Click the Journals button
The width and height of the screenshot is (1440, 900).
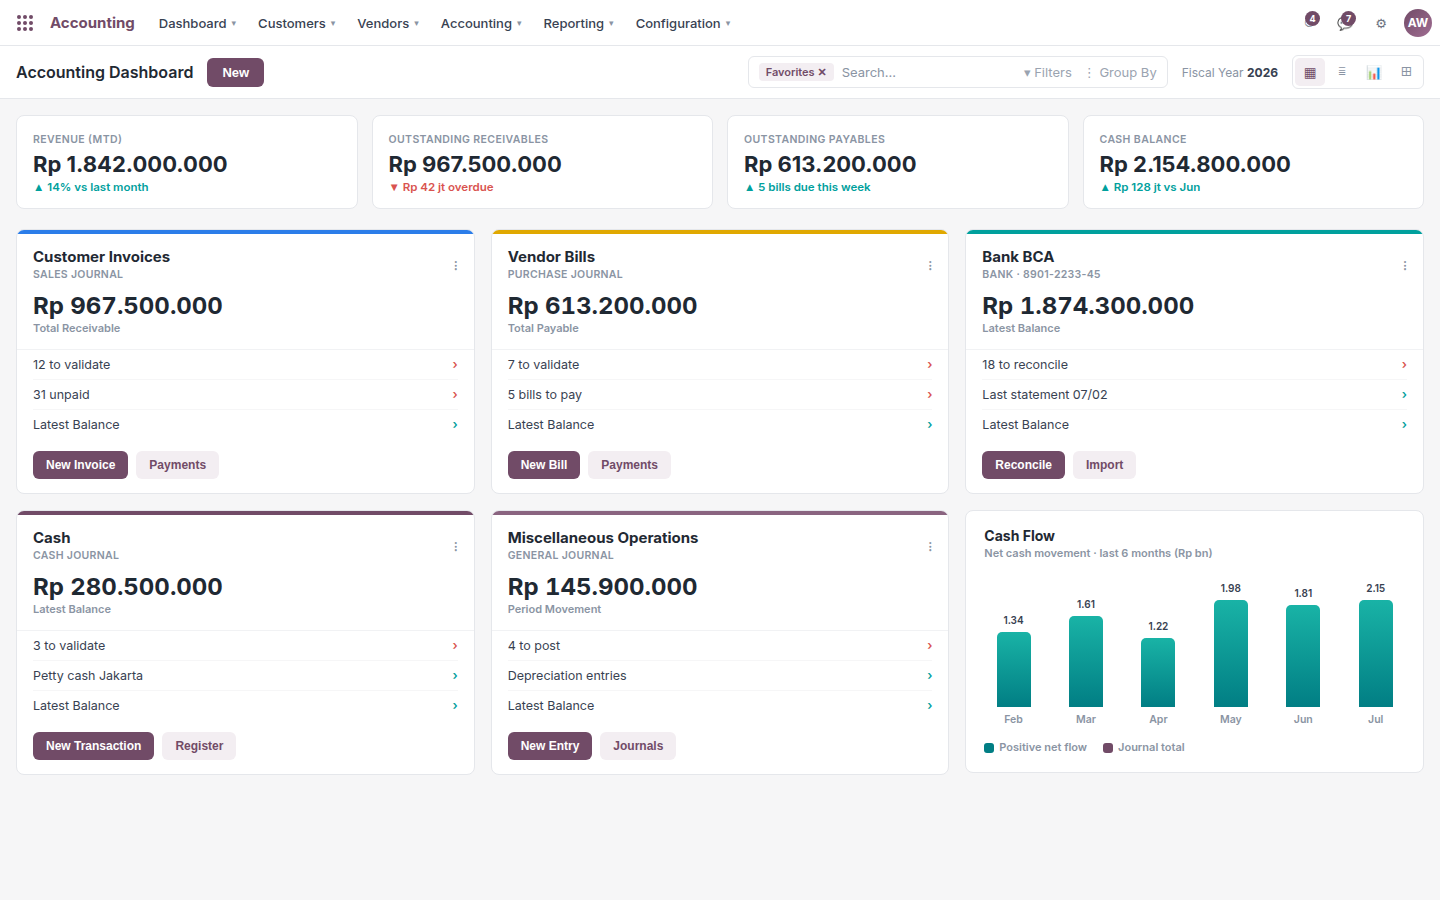tap(638, 746)
